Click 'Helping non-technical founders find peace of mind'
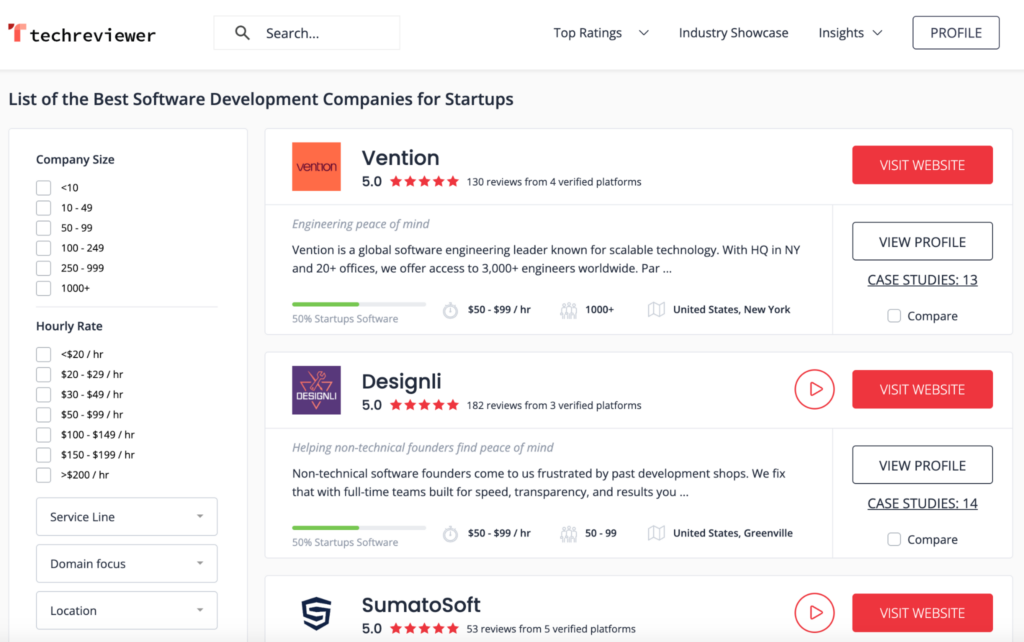1024x642 pixels. [423, 447]
